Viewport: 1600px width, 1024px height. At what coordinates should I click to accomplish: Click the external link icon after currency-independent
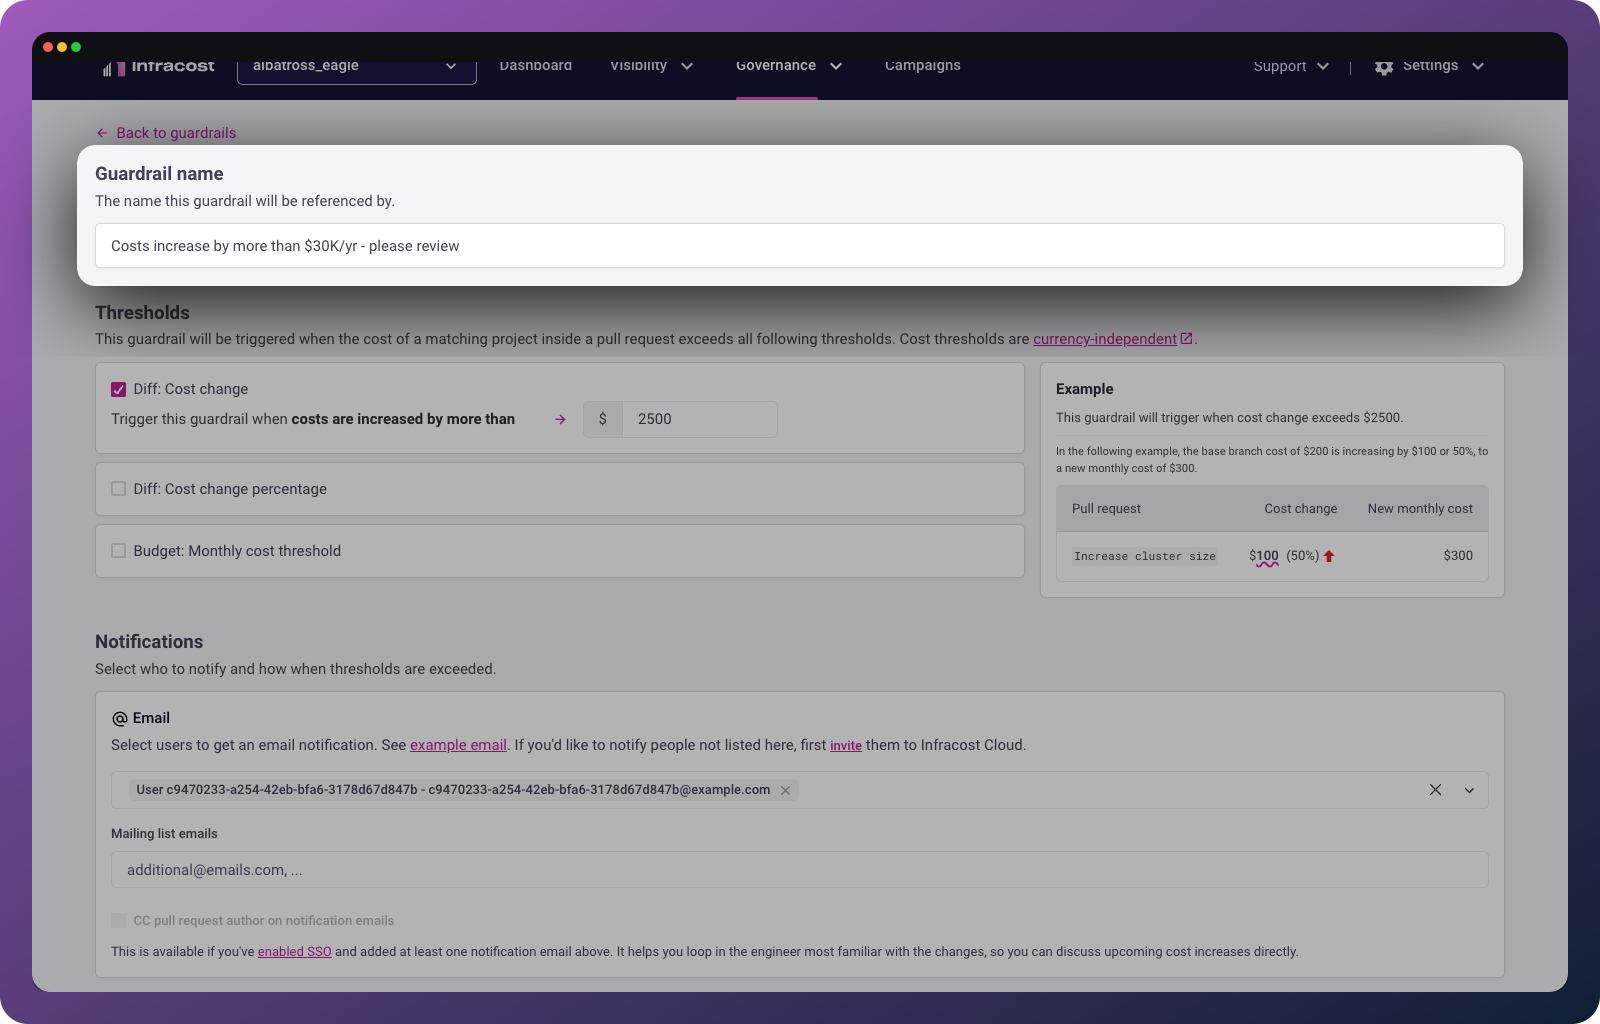[1187, 339]
